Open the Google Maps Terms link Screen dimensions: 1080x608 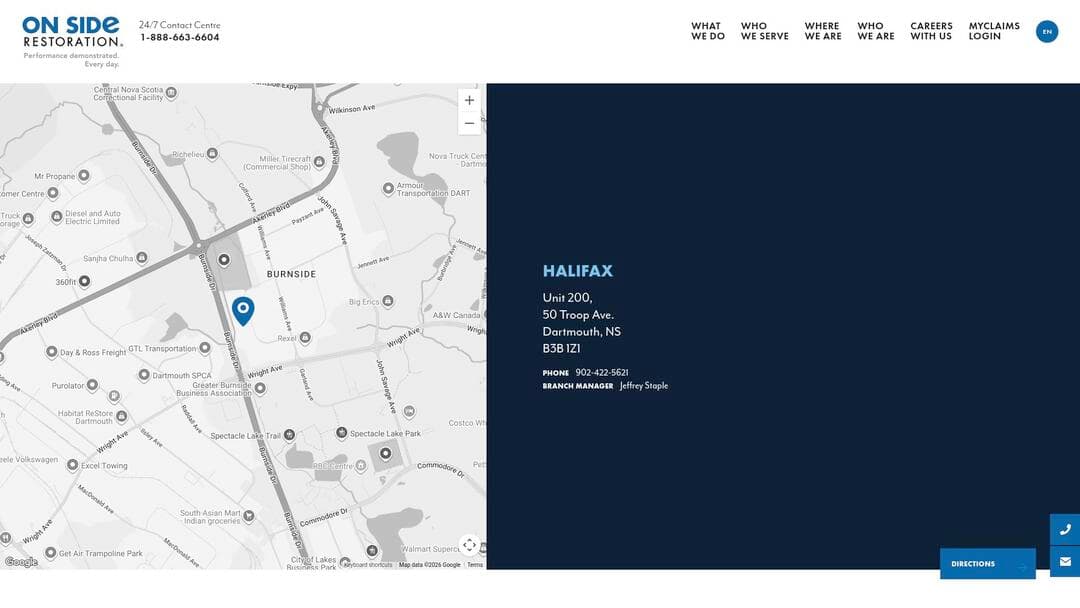(x=474, y=564)
